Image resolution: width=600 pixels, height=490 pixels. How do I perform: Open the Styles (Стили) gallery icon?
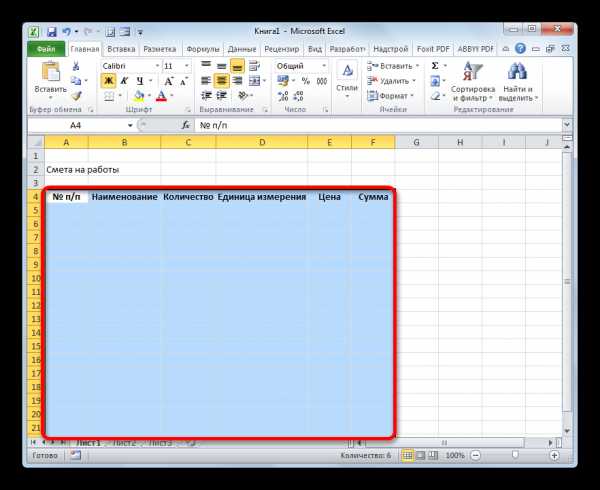(347, 72)
